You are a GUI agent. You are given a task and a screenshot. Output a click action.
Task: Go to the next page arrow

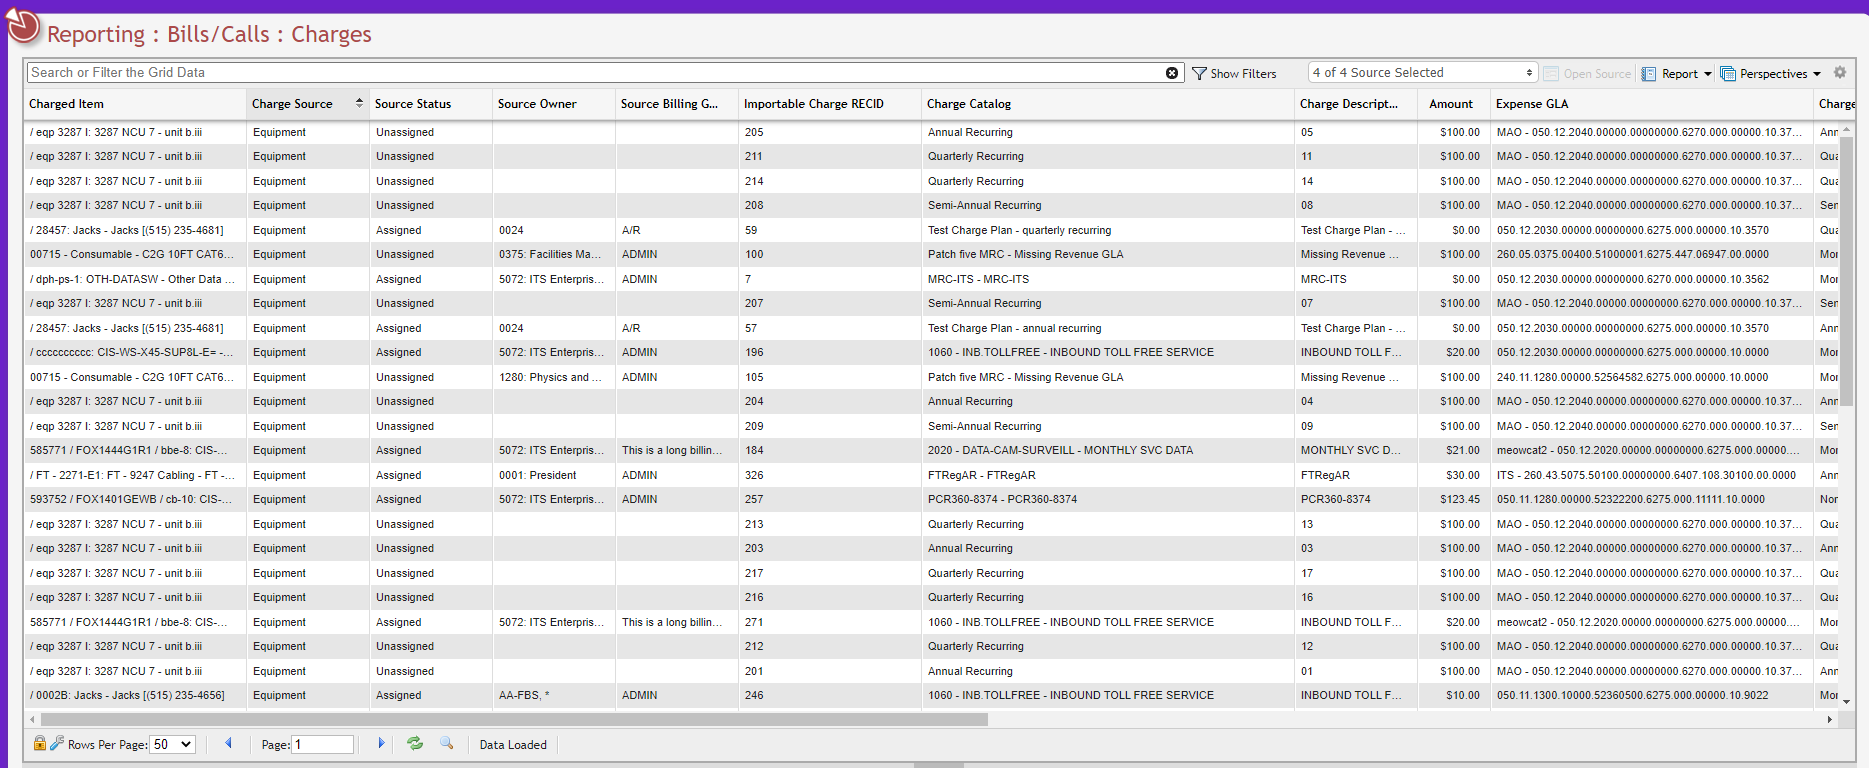381,743
